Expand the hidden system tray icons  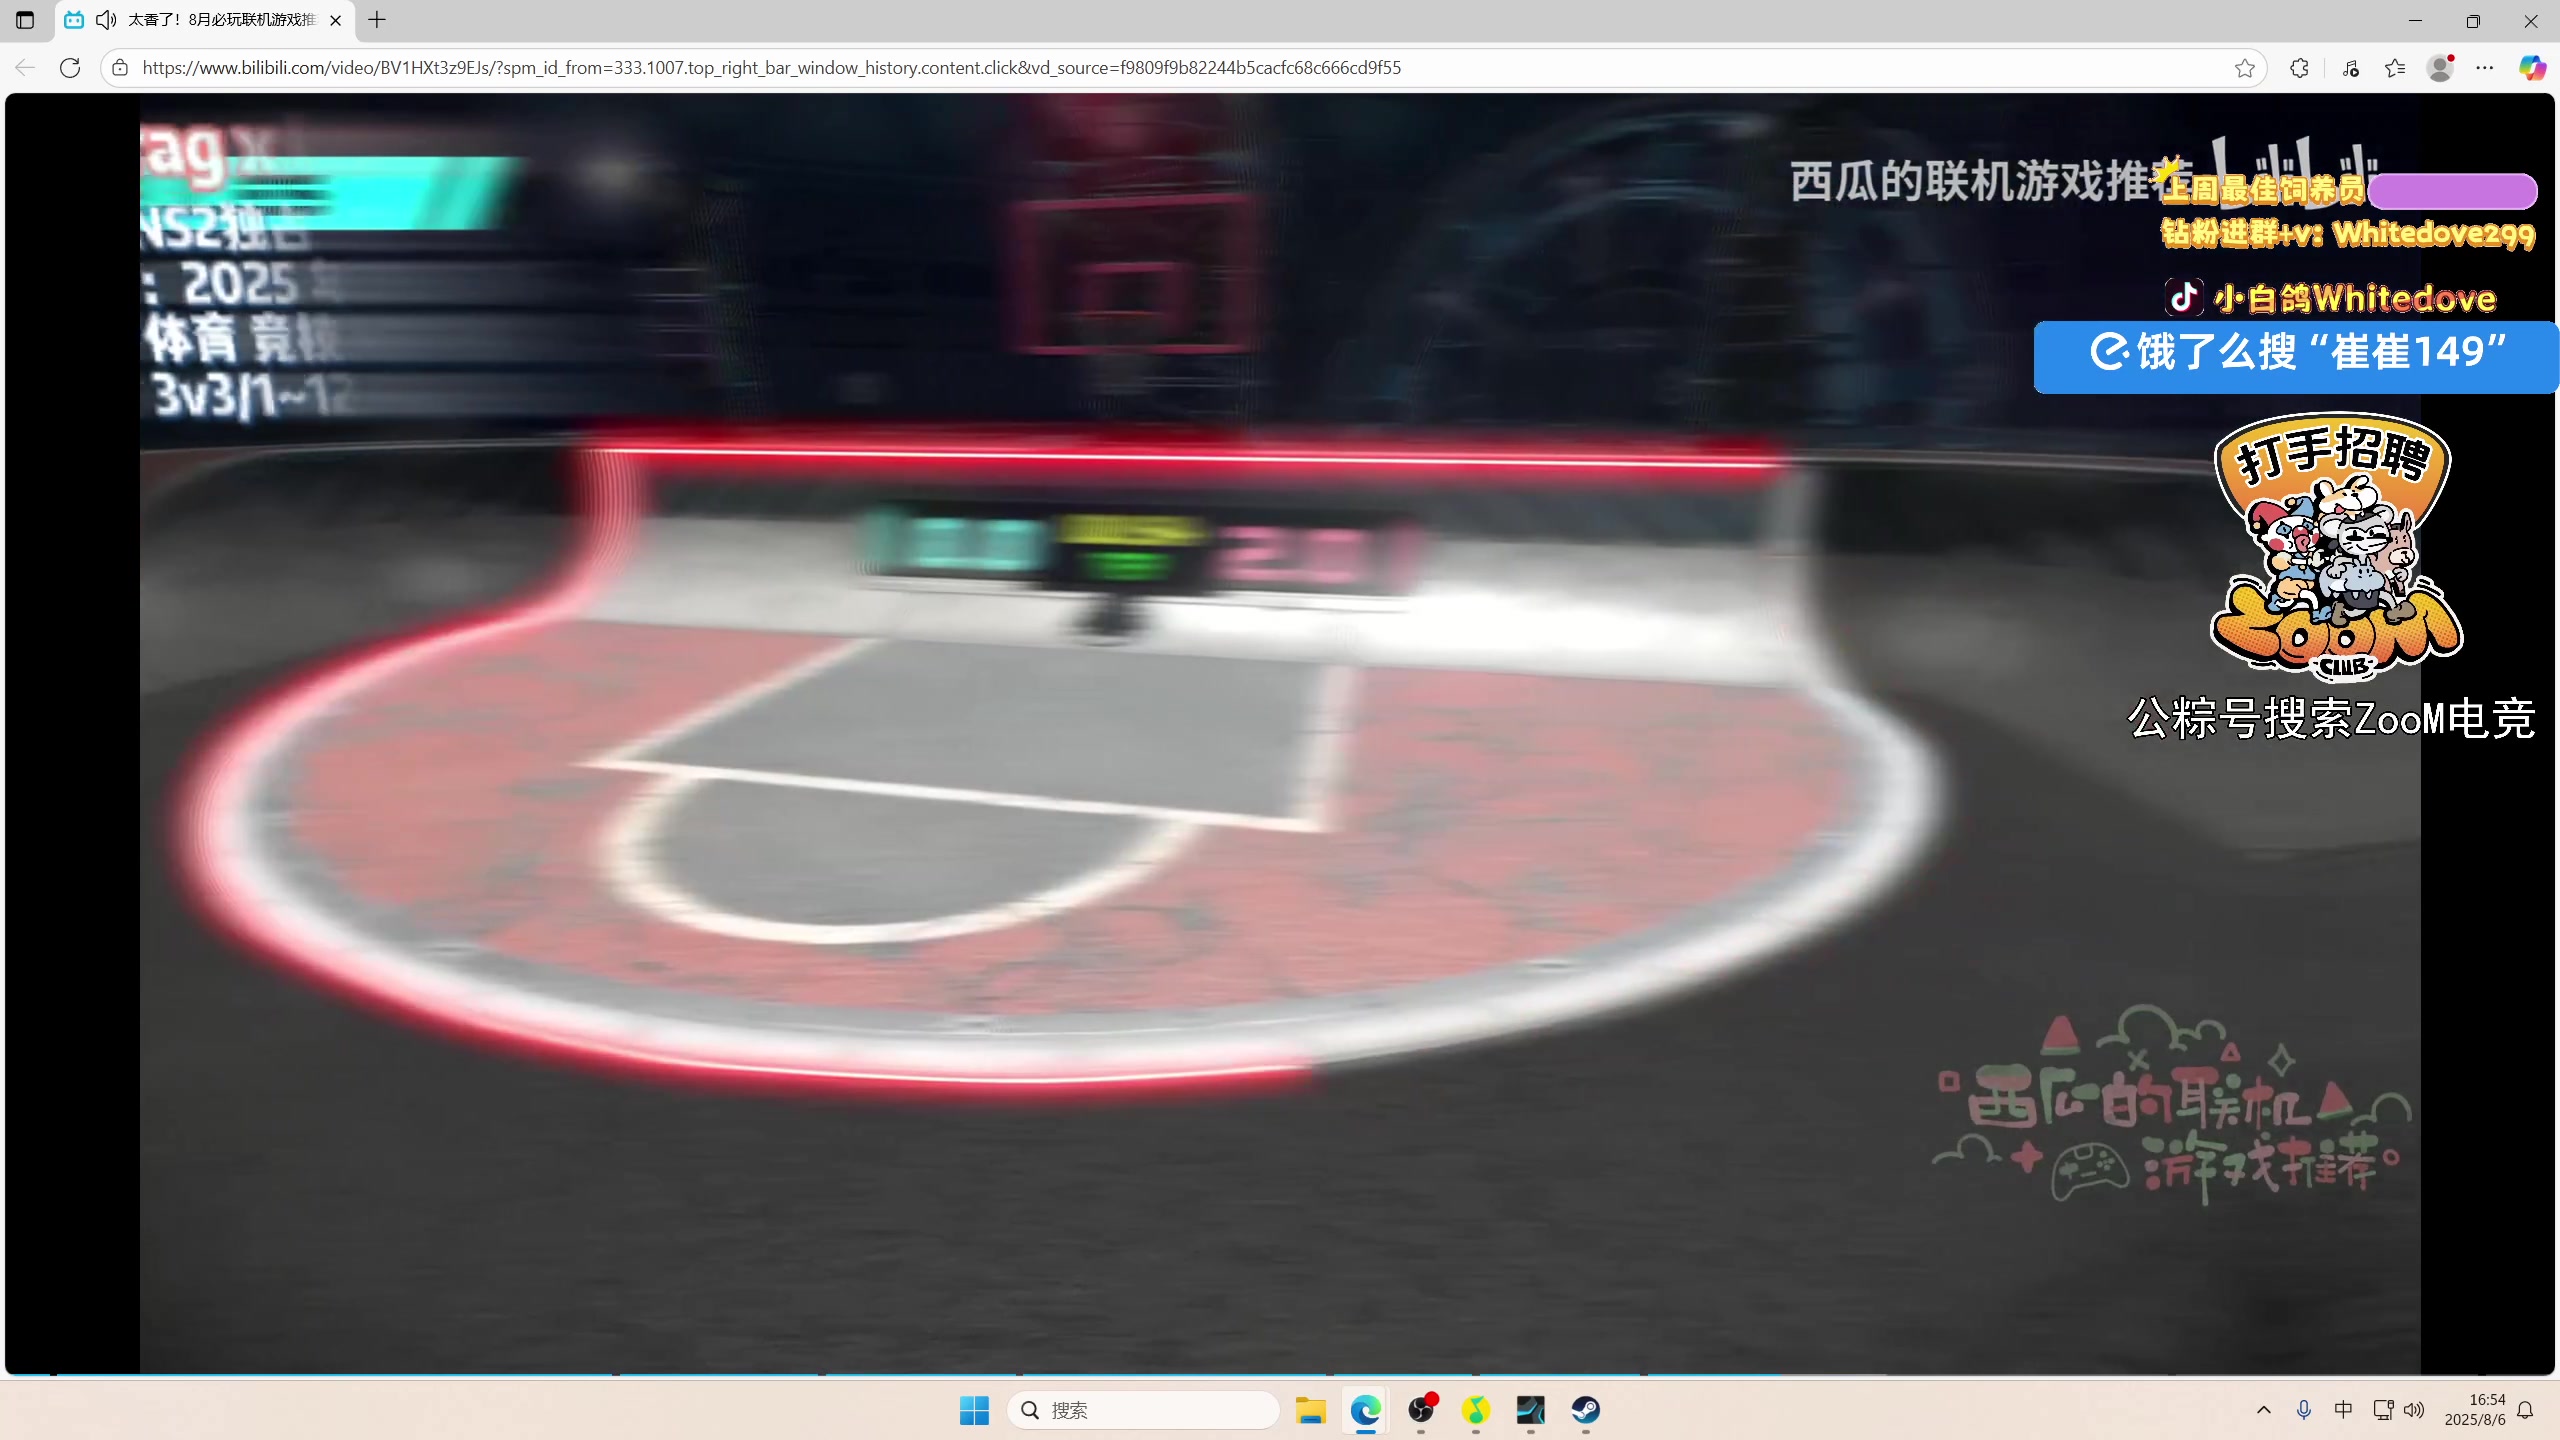pyautogui.click(x=2264, y=1410)
